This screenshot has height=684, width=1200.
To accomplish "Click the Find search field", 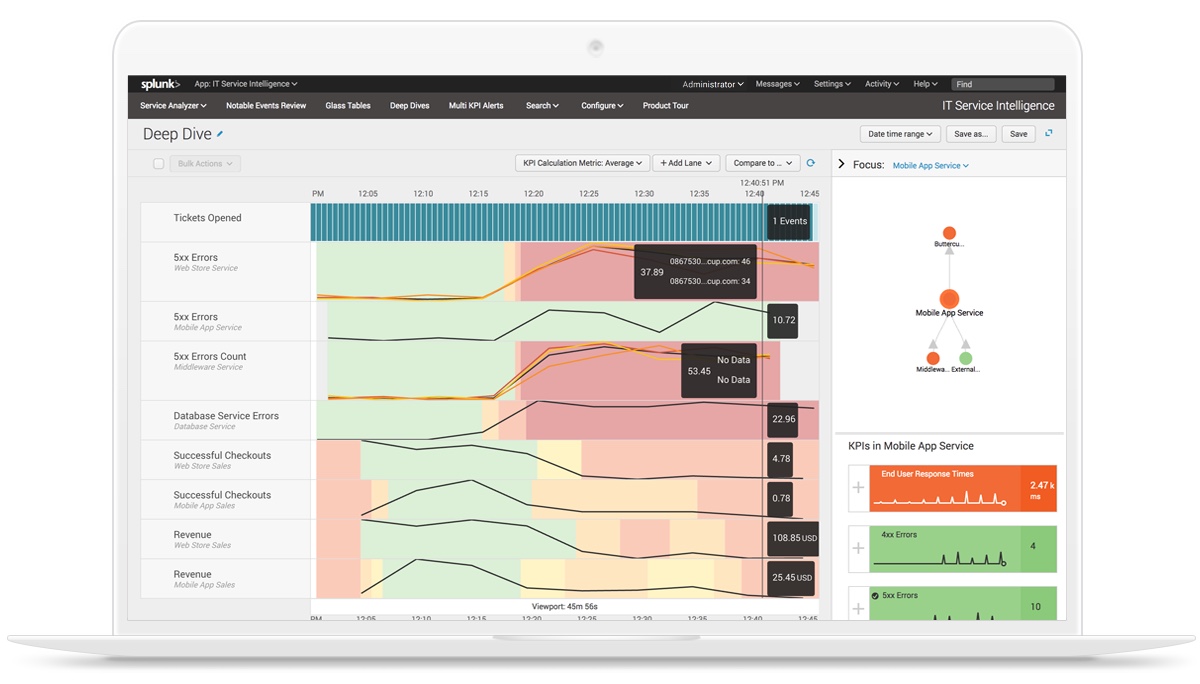I will [1003, 85].
